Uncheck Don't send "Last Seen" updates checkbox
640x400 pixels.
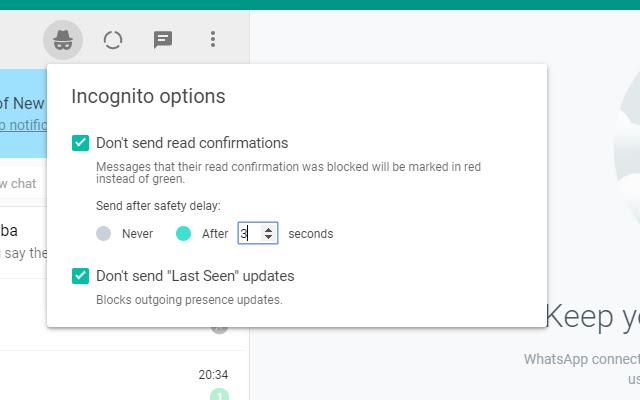(x=81, y=276)
